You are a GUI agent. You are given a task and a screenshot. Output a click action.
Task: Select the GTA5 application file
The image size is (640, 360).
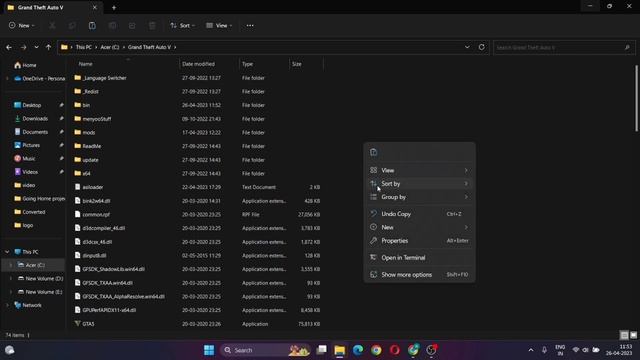tap(88, 324)
